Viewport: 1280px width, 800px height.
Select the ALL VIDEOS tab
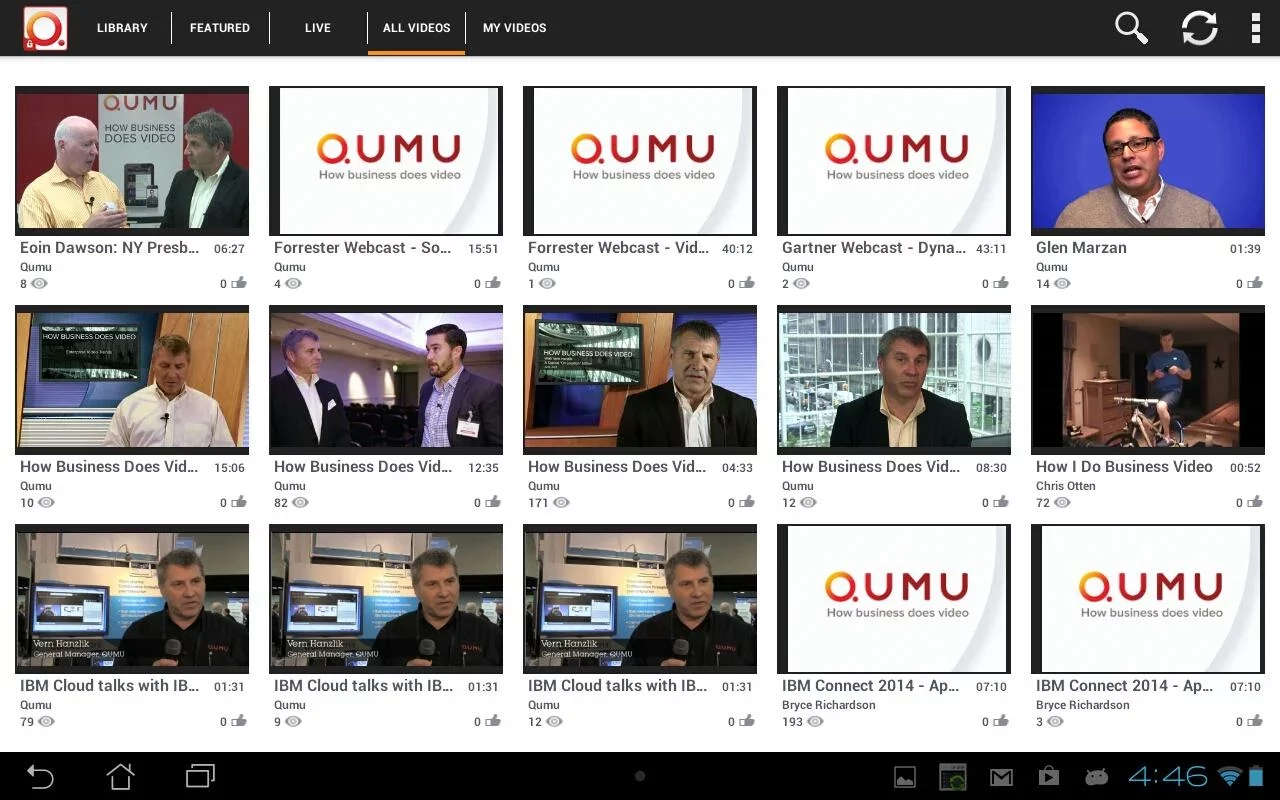coord(416,28)
